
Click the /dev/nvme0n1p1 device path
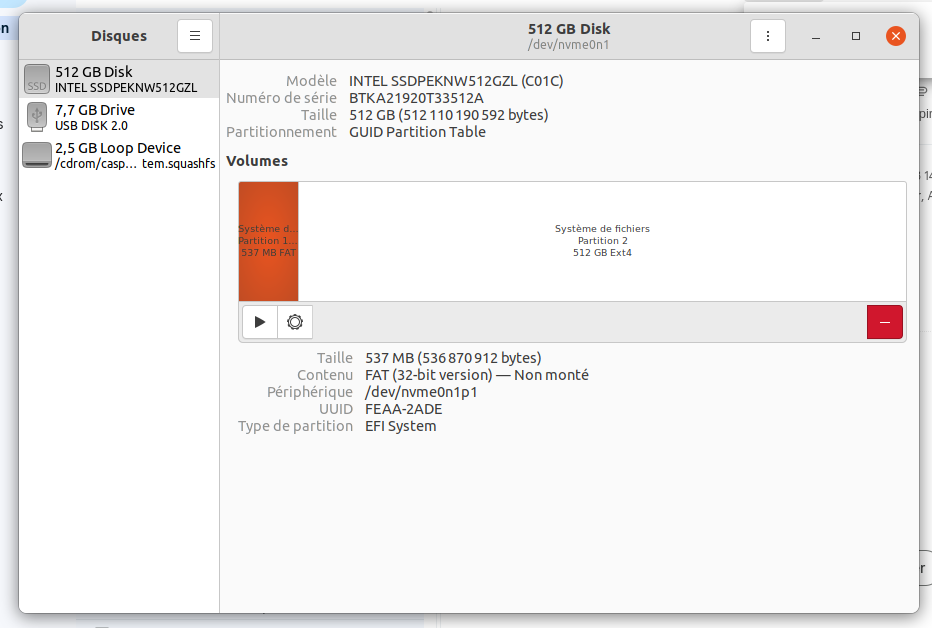[x=421, y=392]
